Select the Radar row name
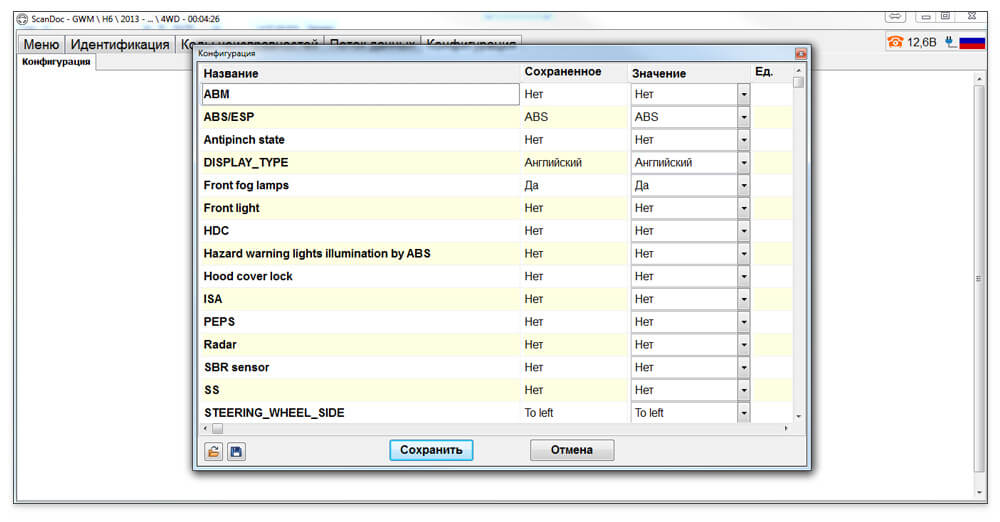This screenshot has height=522, width=1000. (x=220, y=345)
